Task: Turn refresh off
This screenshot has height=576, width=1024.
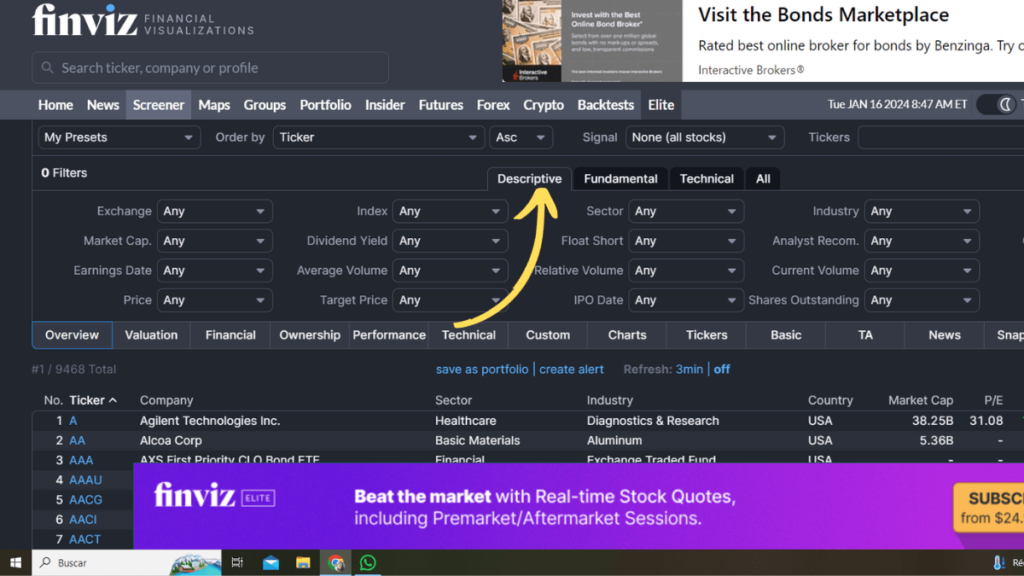Action: click(722, 370)
